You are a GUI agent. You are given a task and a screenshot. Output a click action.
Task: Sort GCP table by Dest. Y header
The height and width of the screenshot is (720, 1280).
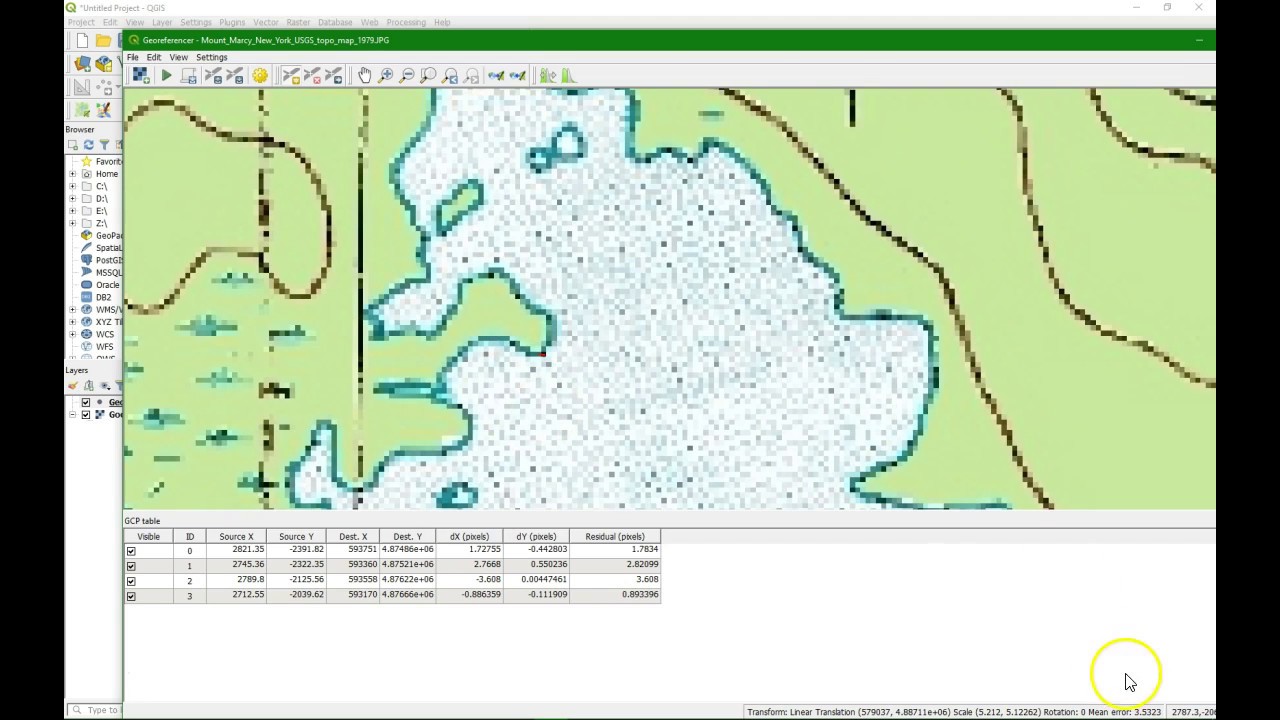407,537
